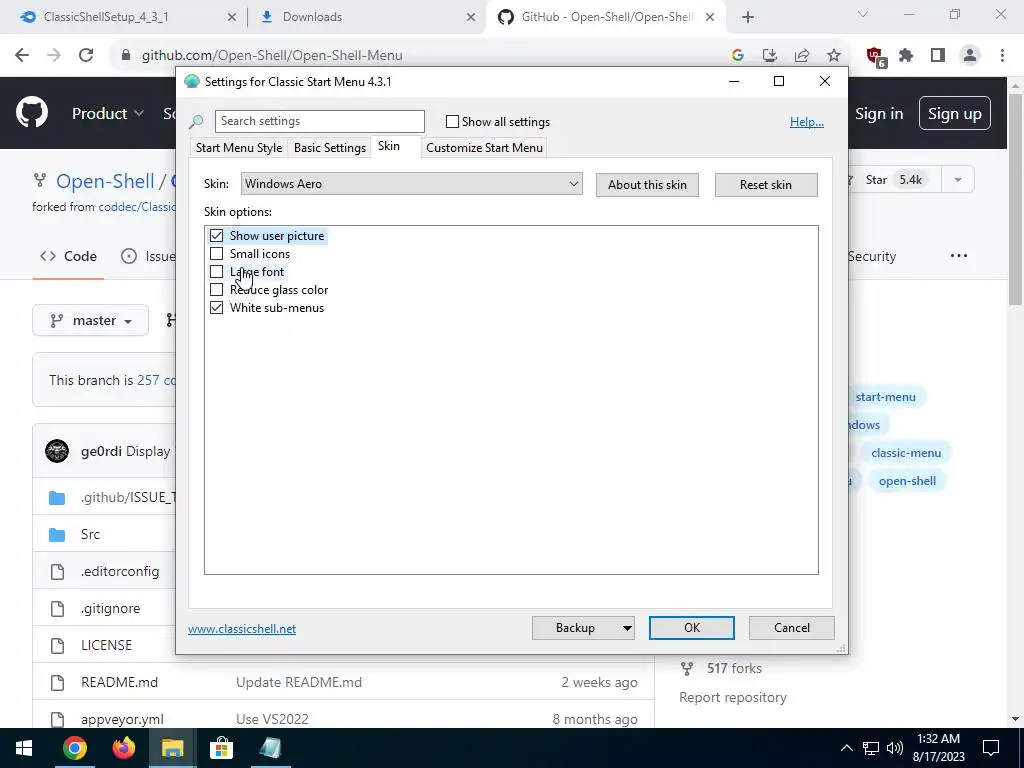Screen dimensions: 1024x768
Task: Switch to Basic Settings tab
Action: click(330, 148)
